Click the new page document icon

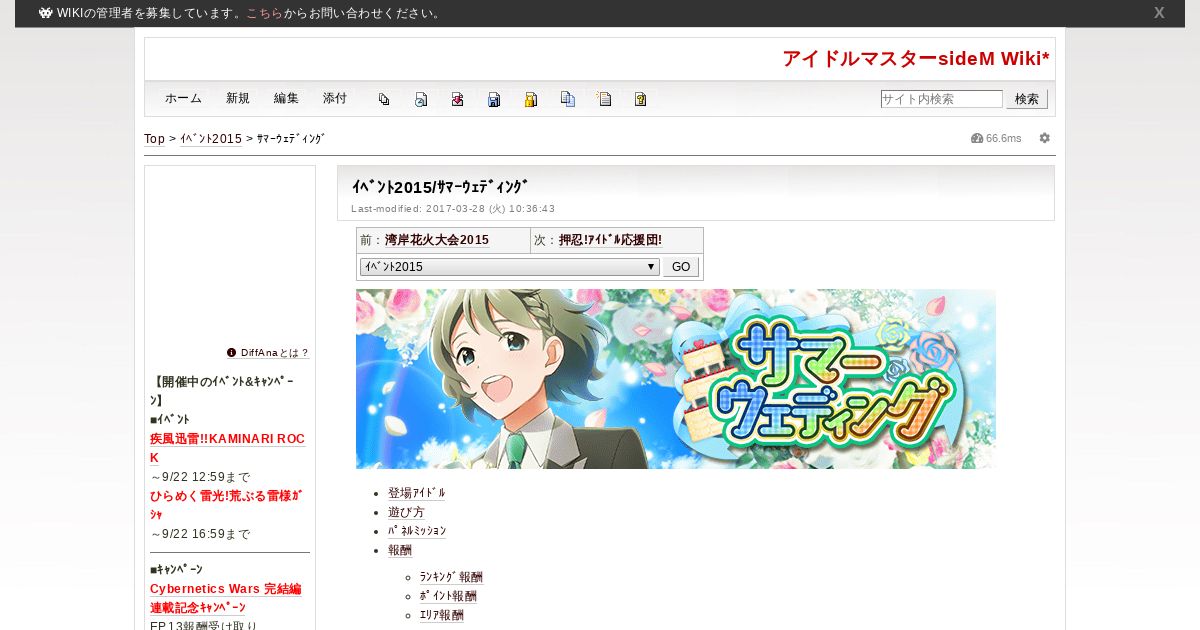tap(604, 99)
